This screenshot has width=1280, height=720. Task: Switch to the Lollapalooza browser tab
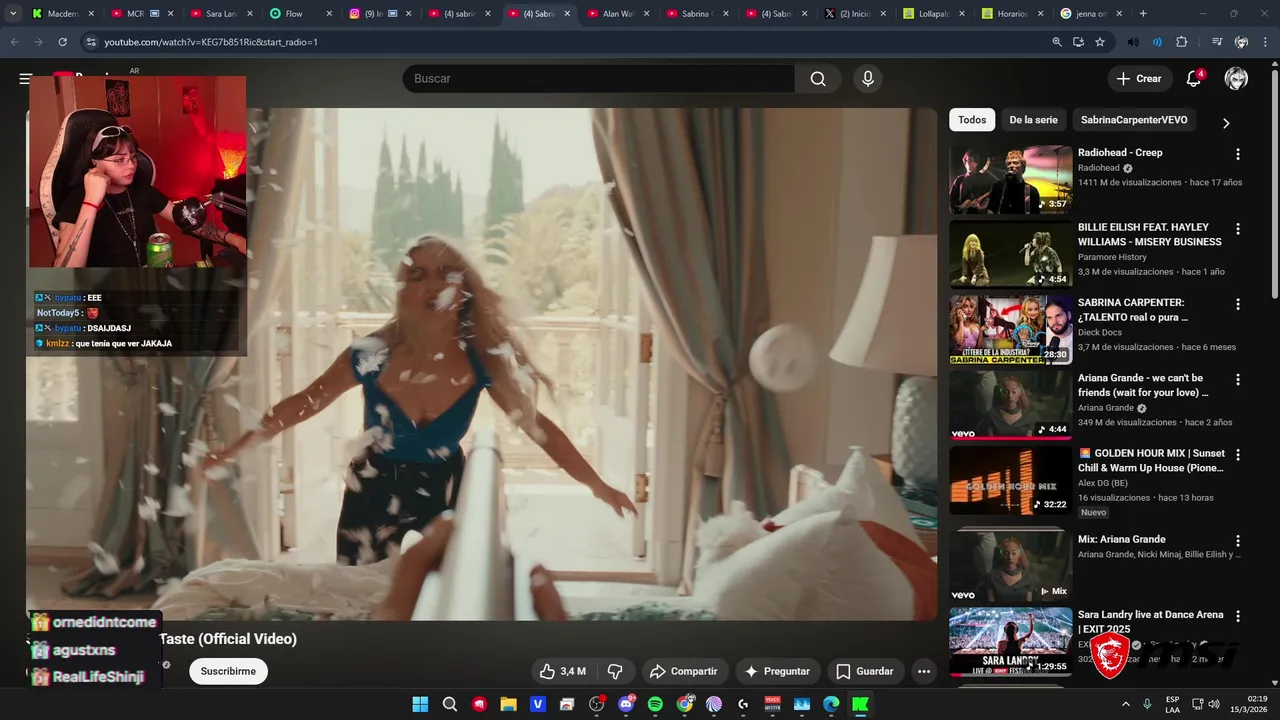click(x=933, y=14)
